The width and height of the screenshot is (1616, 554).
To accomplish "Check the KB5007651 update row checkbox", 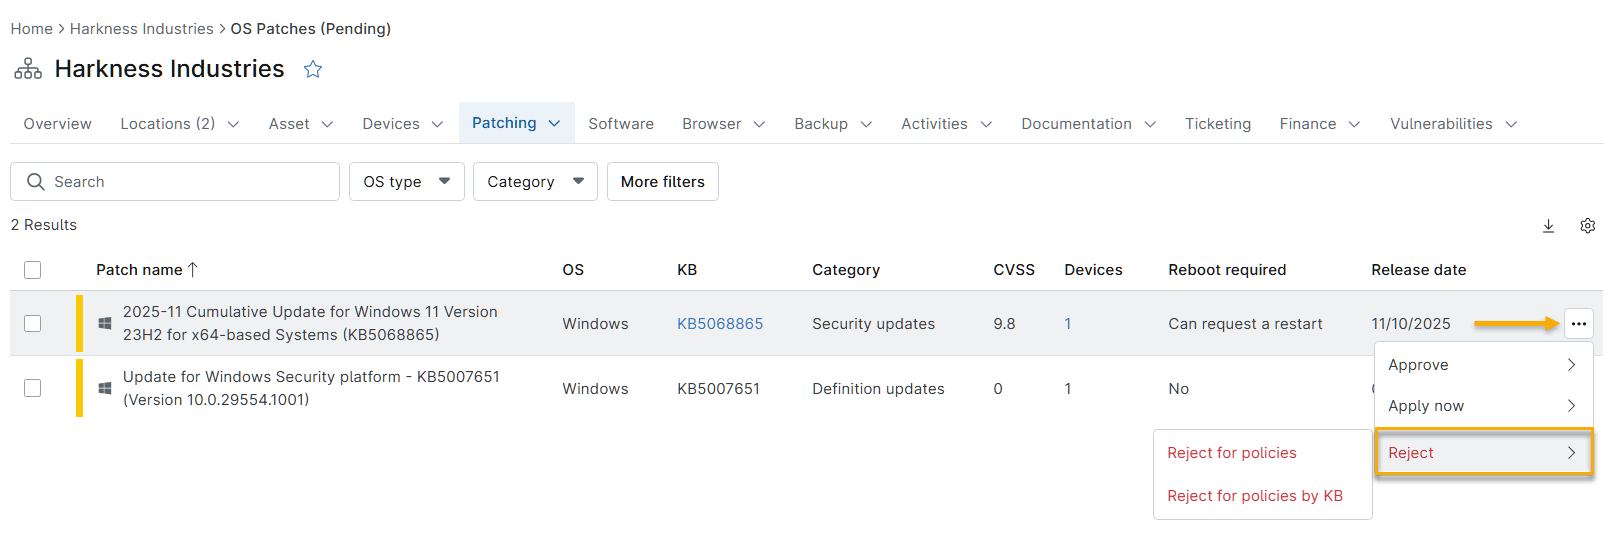I will [33, 388].
